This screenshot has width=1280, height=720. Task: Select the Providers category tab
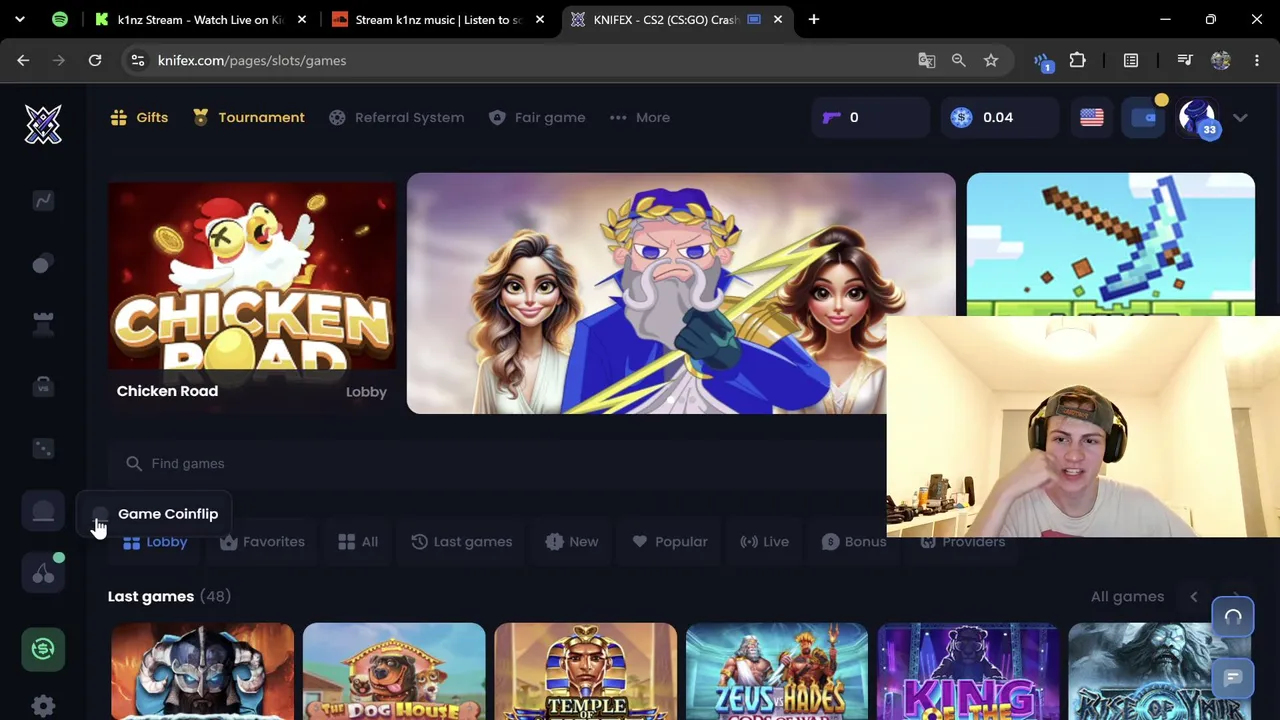coord(963,542)
